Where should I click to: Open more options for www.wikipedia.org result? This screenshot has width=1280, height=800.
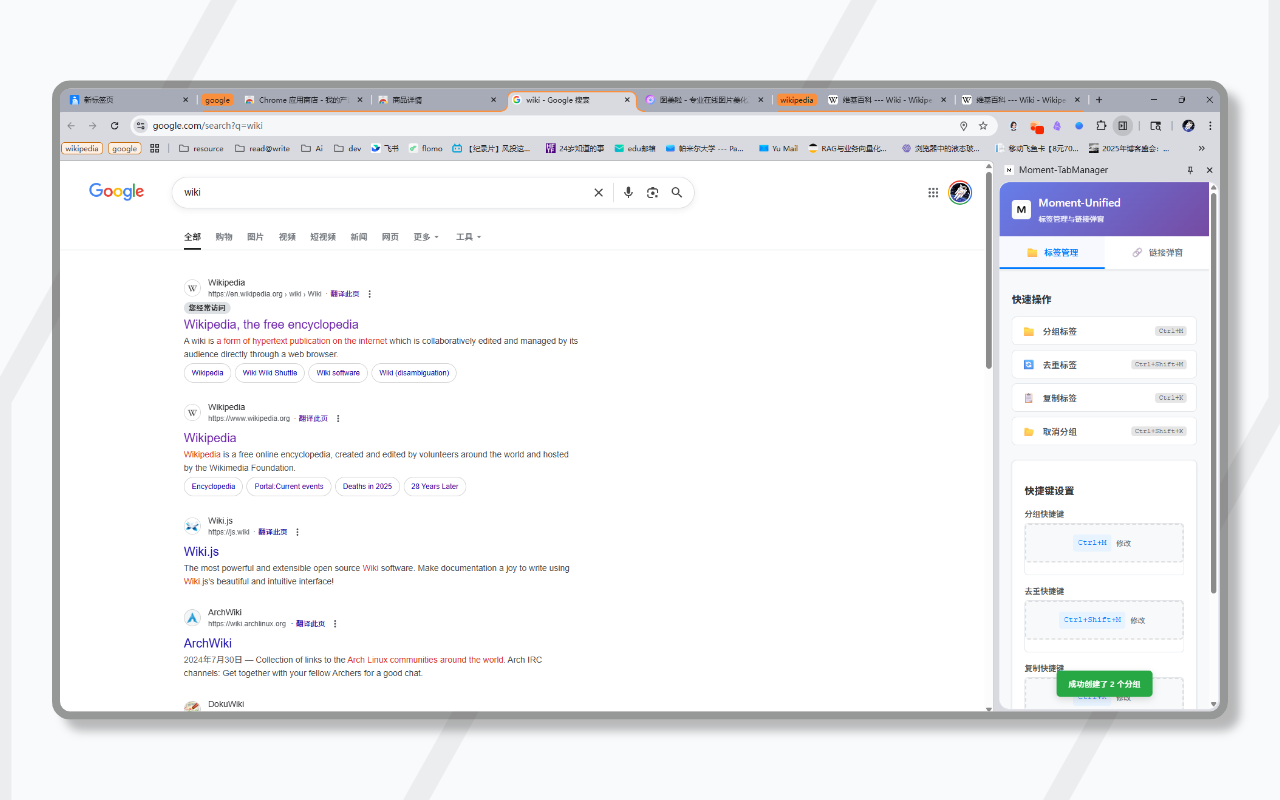coord(338,419)
